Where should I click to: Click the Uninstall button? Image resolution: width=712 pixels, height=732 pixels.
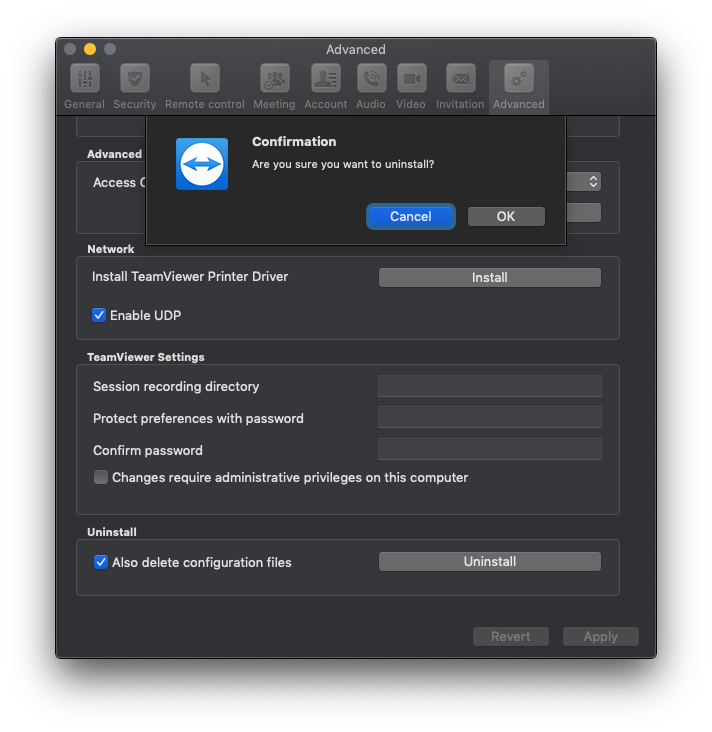[x=490, y=562]
